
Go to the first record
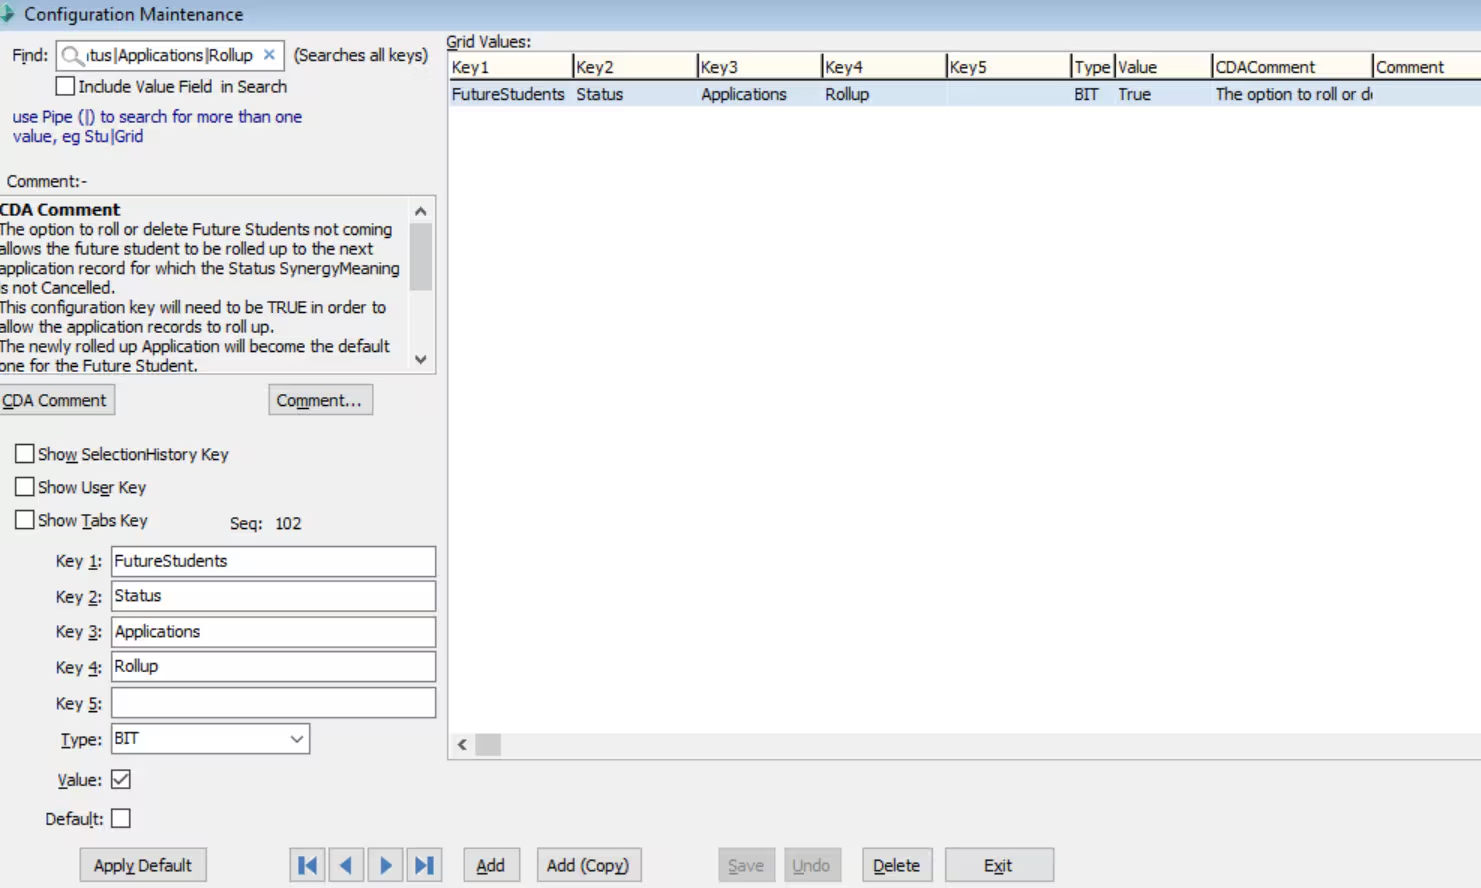[x=307, y=865]
